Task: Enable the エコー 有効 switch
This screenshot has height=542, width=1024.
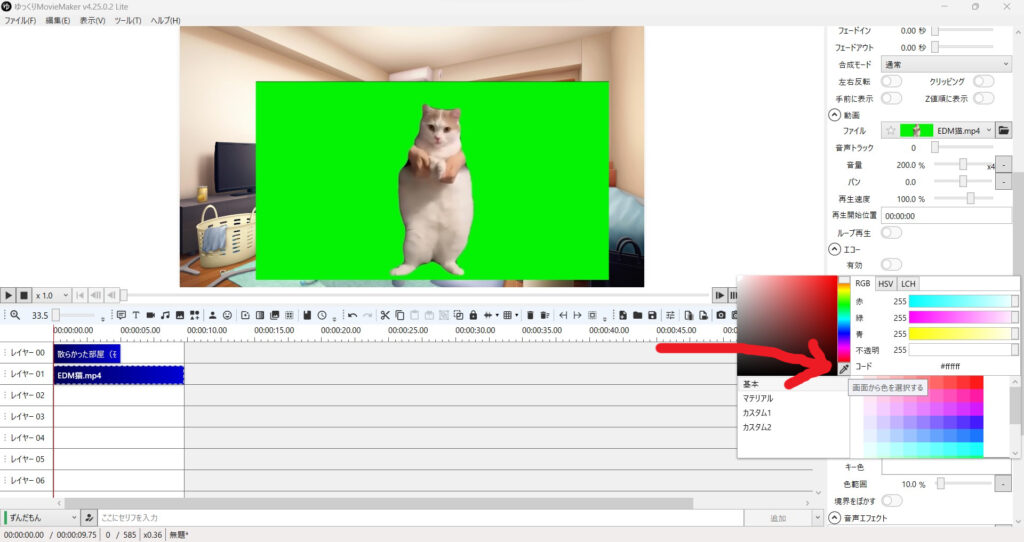Action: pos(891,264)
